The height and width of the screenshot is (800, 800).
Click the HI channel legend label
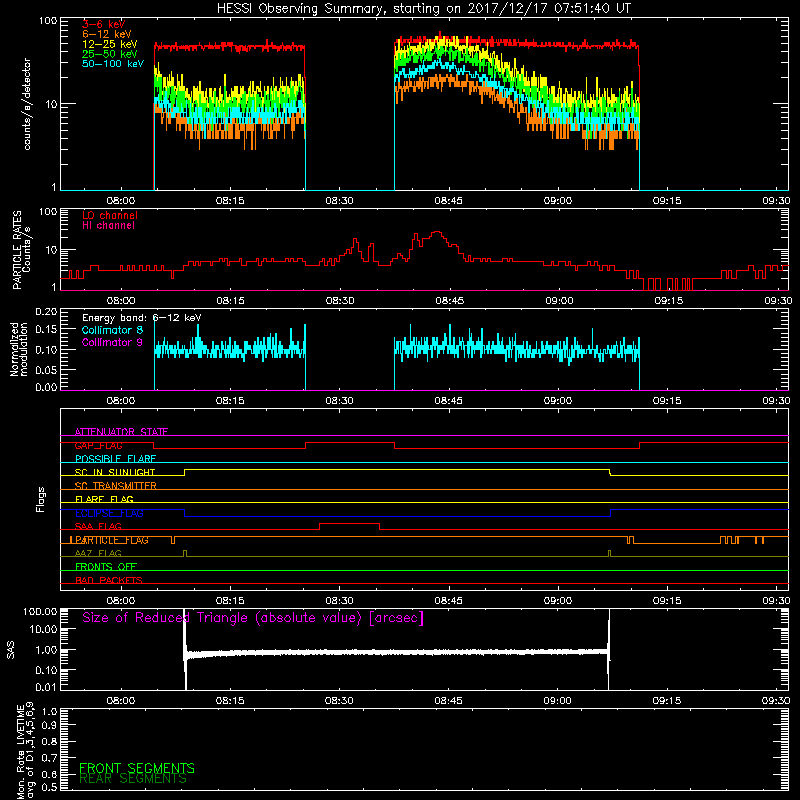tap(108, 226)
